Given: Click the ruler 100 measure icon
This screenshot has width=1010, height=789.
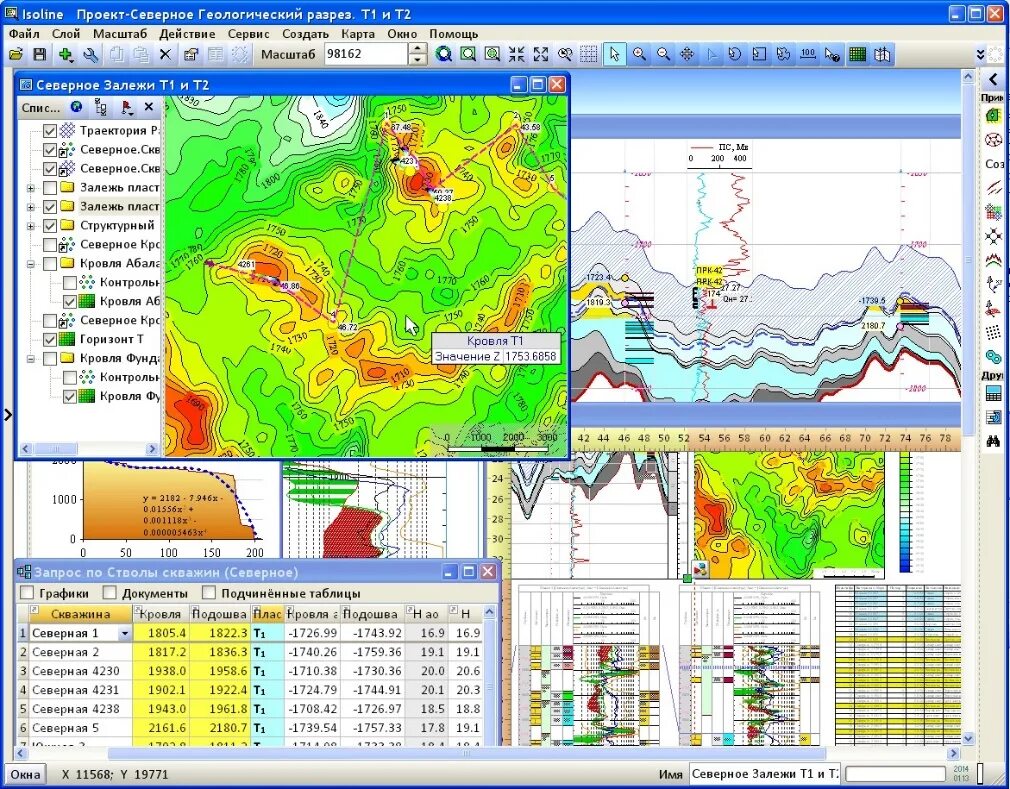Looking at the screenshot, I should [808, 55].
